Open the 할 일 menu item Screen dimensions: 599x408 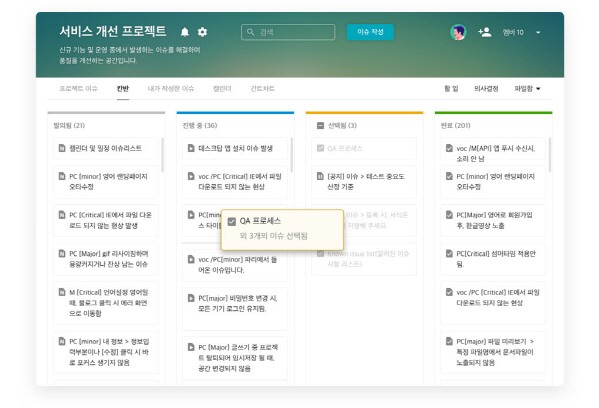click(x=451, y=89)
